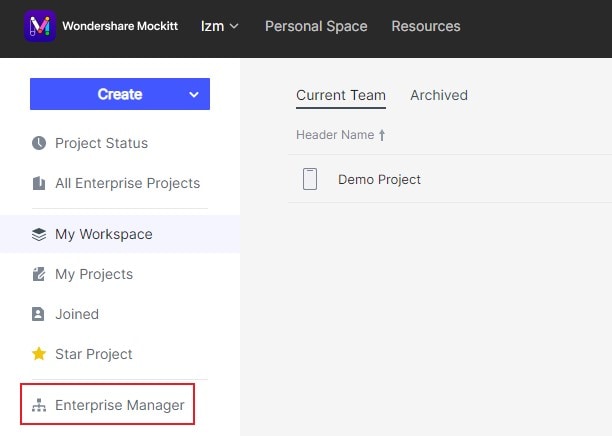Open Enterprise Manager link
Viewport: 612px width, 436px height.
point(119,406)
